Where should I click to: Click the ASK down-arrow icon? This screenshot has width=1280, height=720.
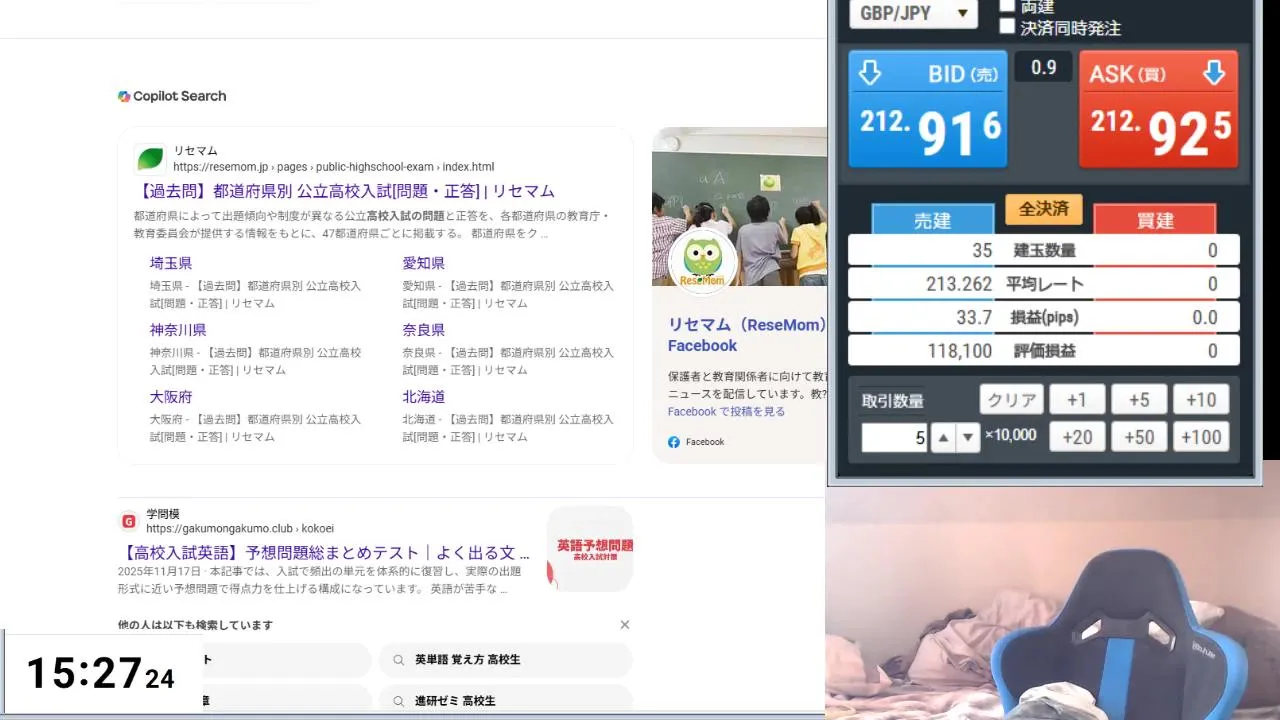tap(1214, 73)
